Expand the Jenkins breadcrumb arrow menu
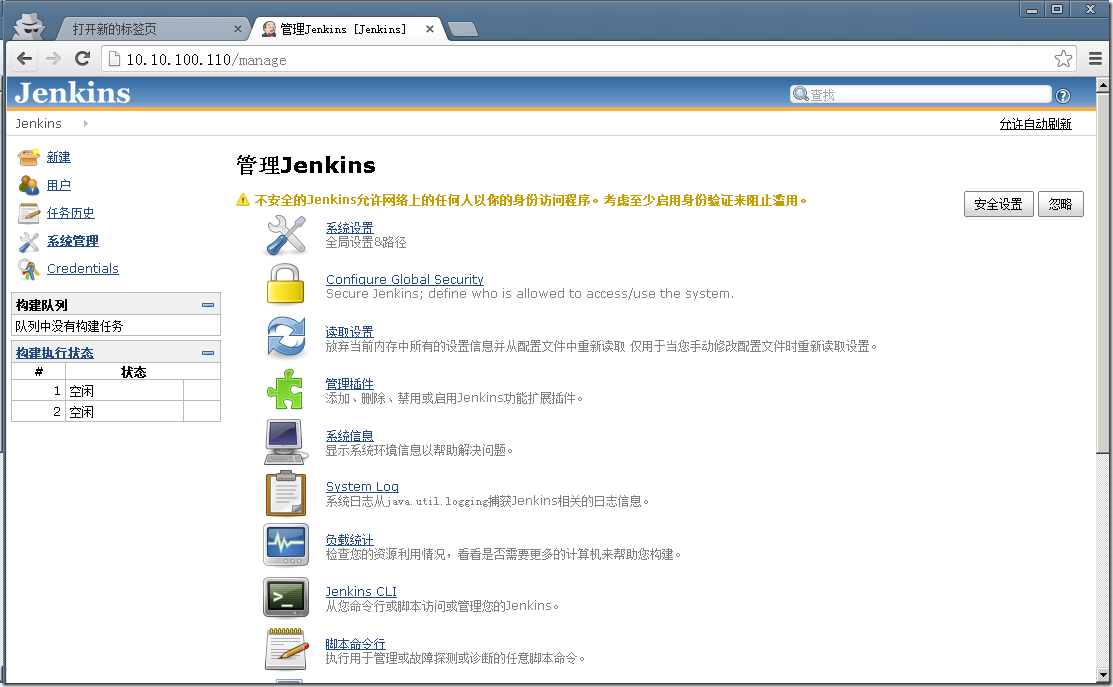 click(x=85, y=123)
